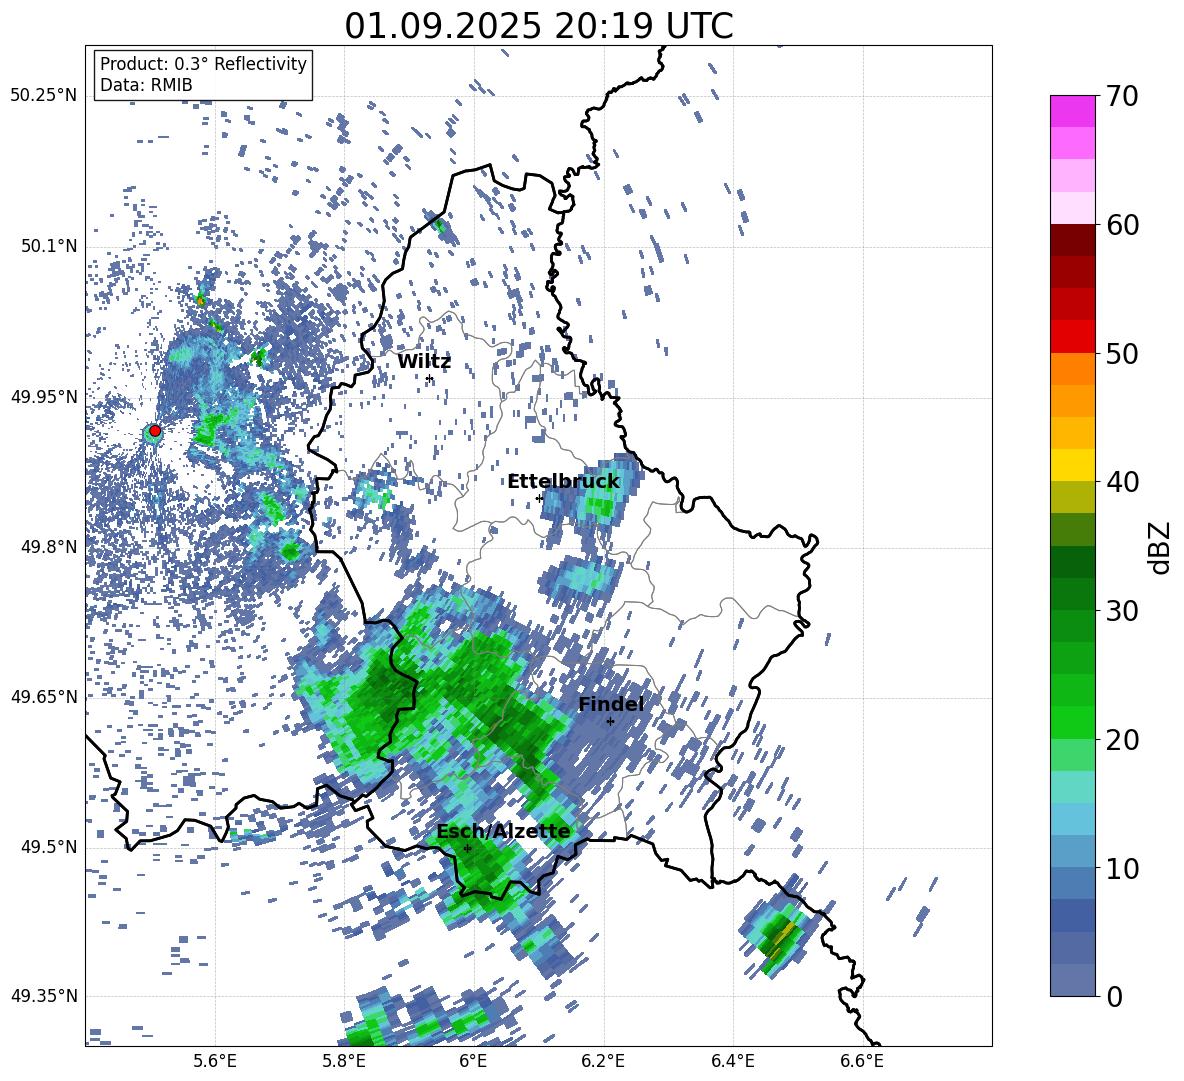Click the colorbar 40 tick label
Screen dimensions: 1184x1081
[1123, 482]
